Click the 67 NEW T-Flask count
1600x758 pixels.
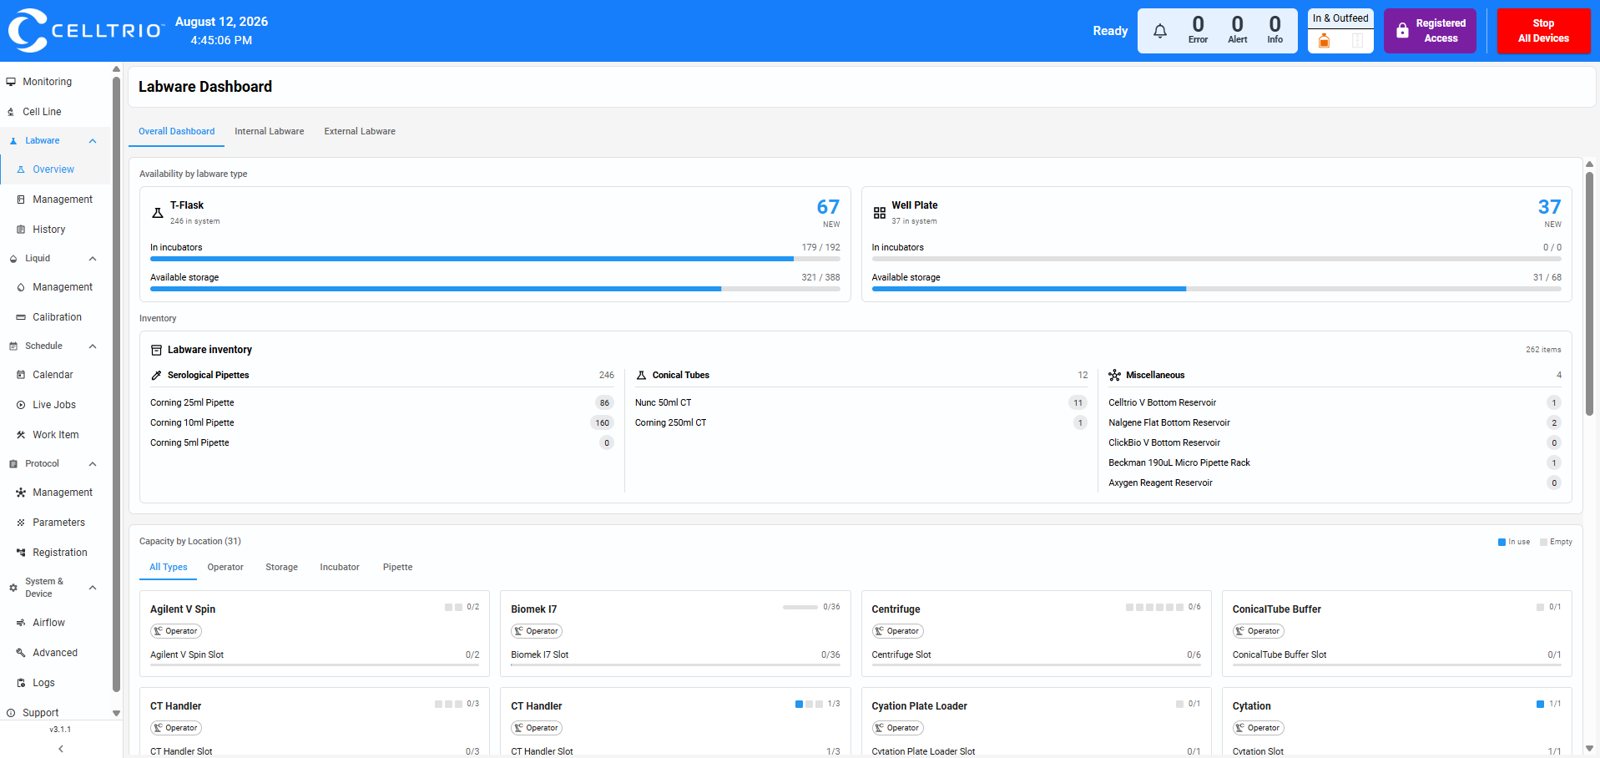click(828, 212)
